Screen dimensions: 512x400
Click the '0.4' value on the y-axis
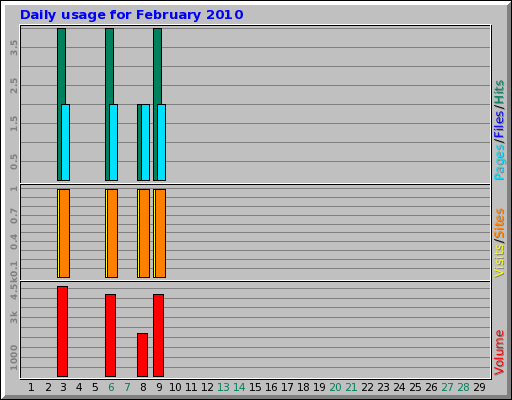tap(14, 242)
